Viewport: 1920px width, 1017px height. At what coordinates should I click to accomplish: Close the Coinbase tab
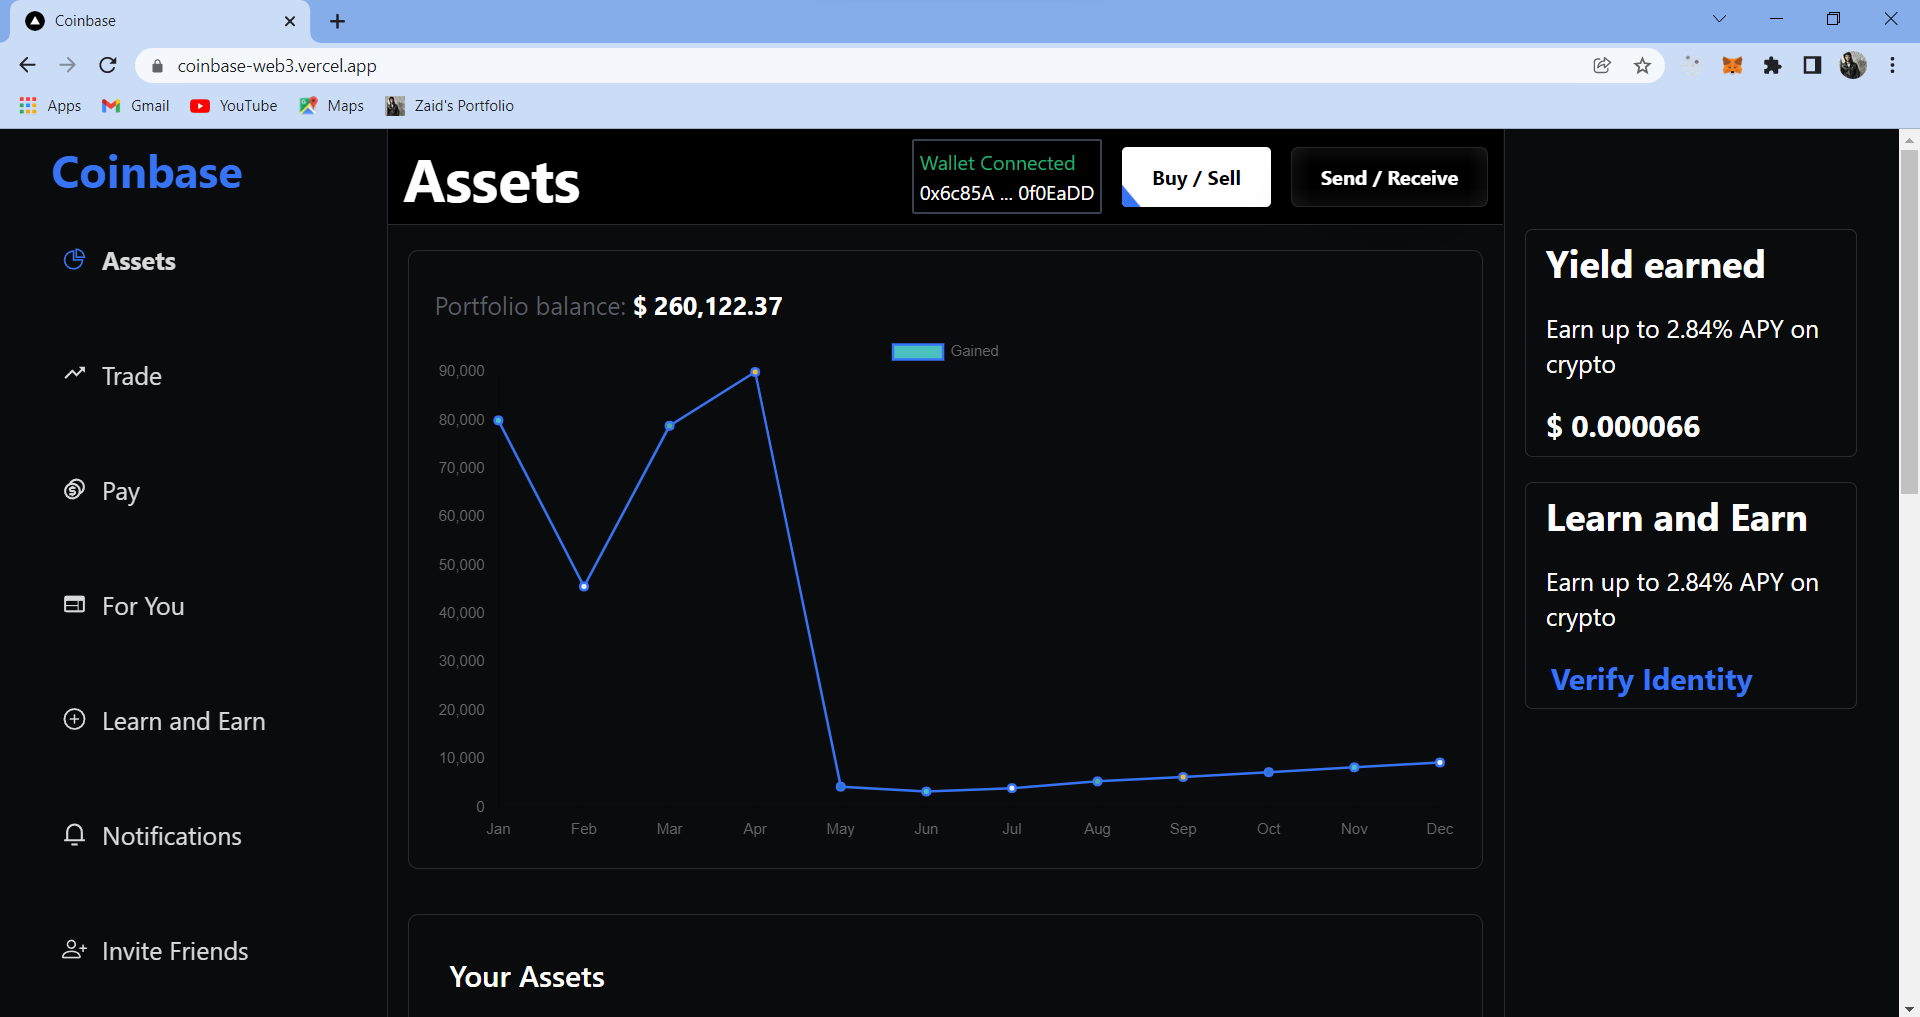pyautogui.click(x=290, y=21)
